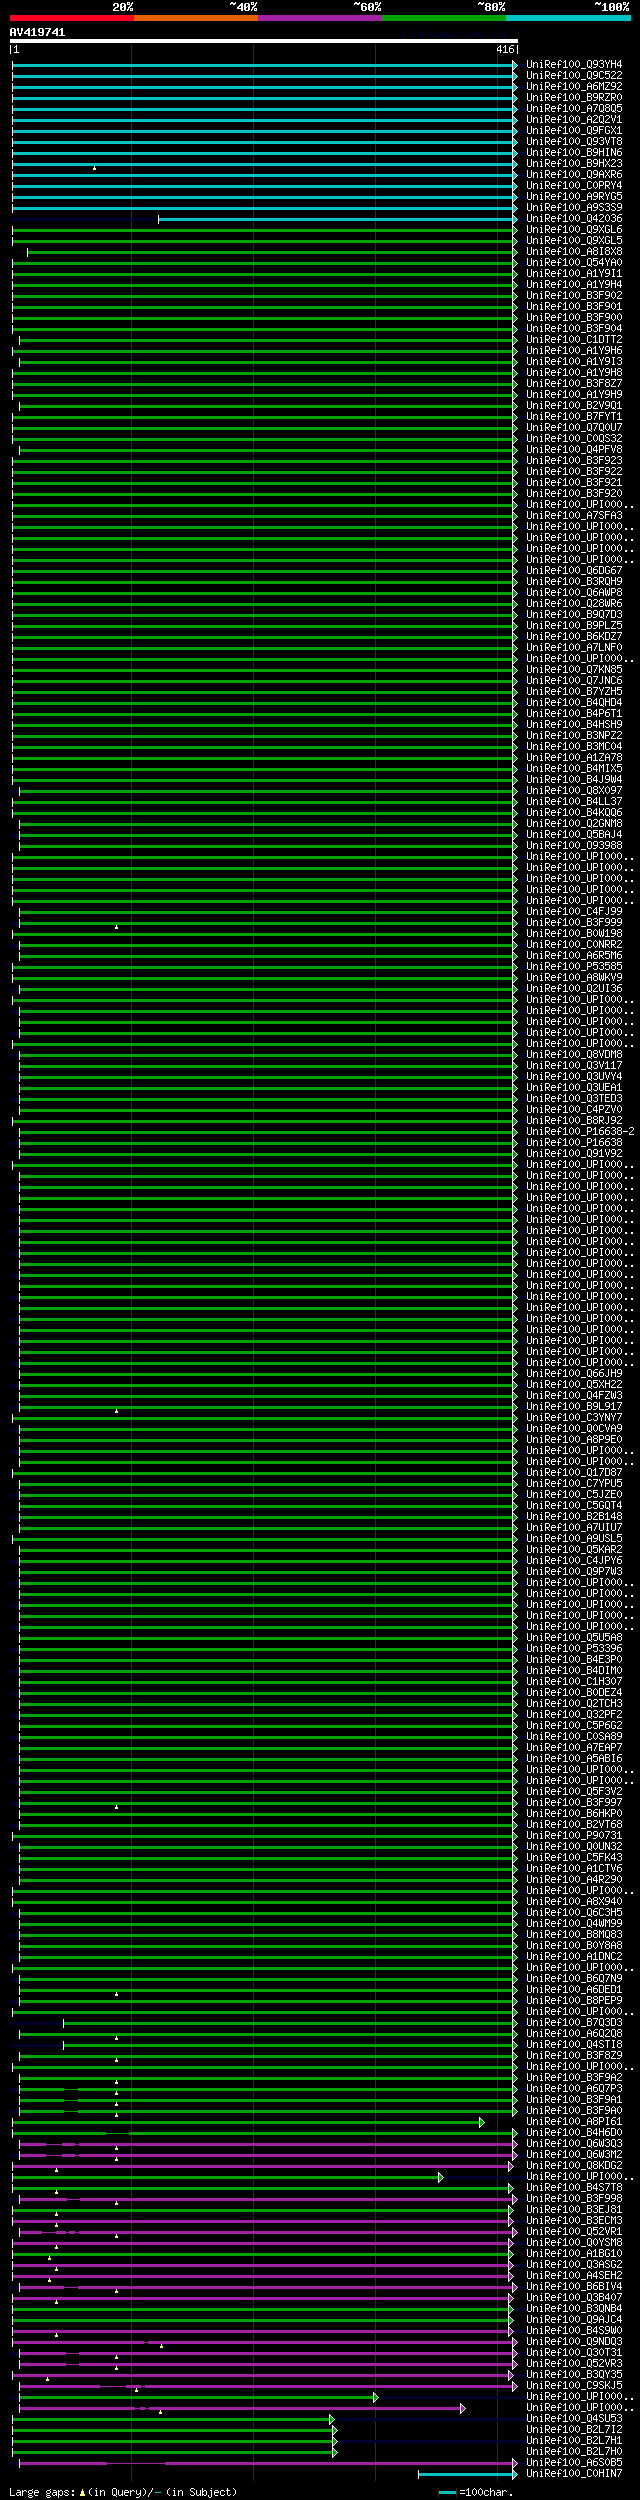The height and width of the screenshot is (2500, 640).
Task: Open hit UniRef100_P53396
Action: click(x=574, y=1649)
